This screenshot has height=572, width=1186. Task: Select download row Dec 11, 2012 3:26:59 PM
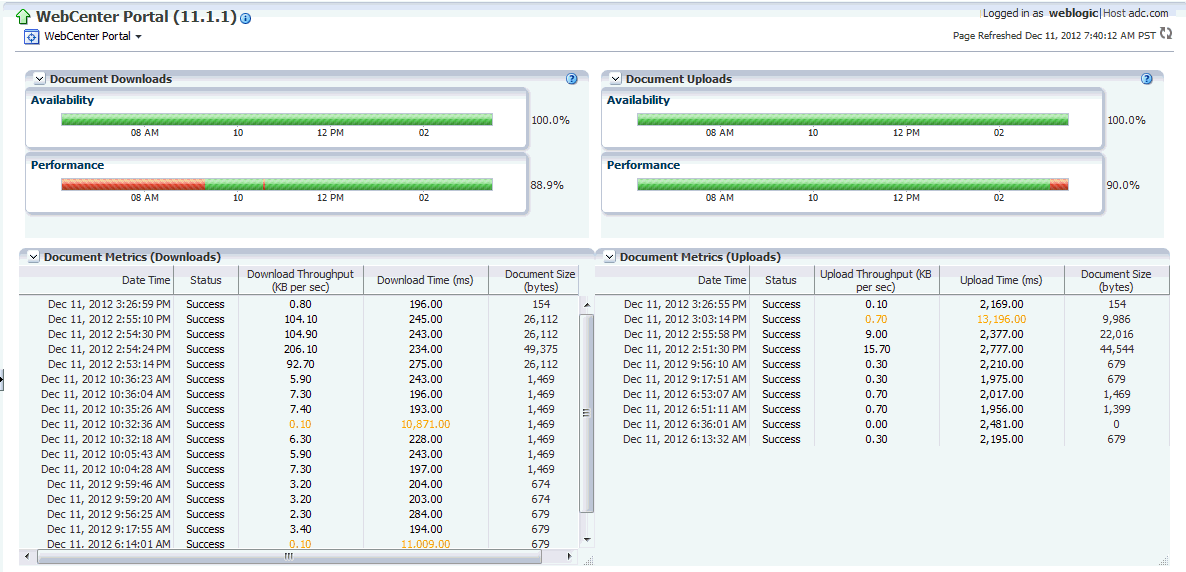299,304
